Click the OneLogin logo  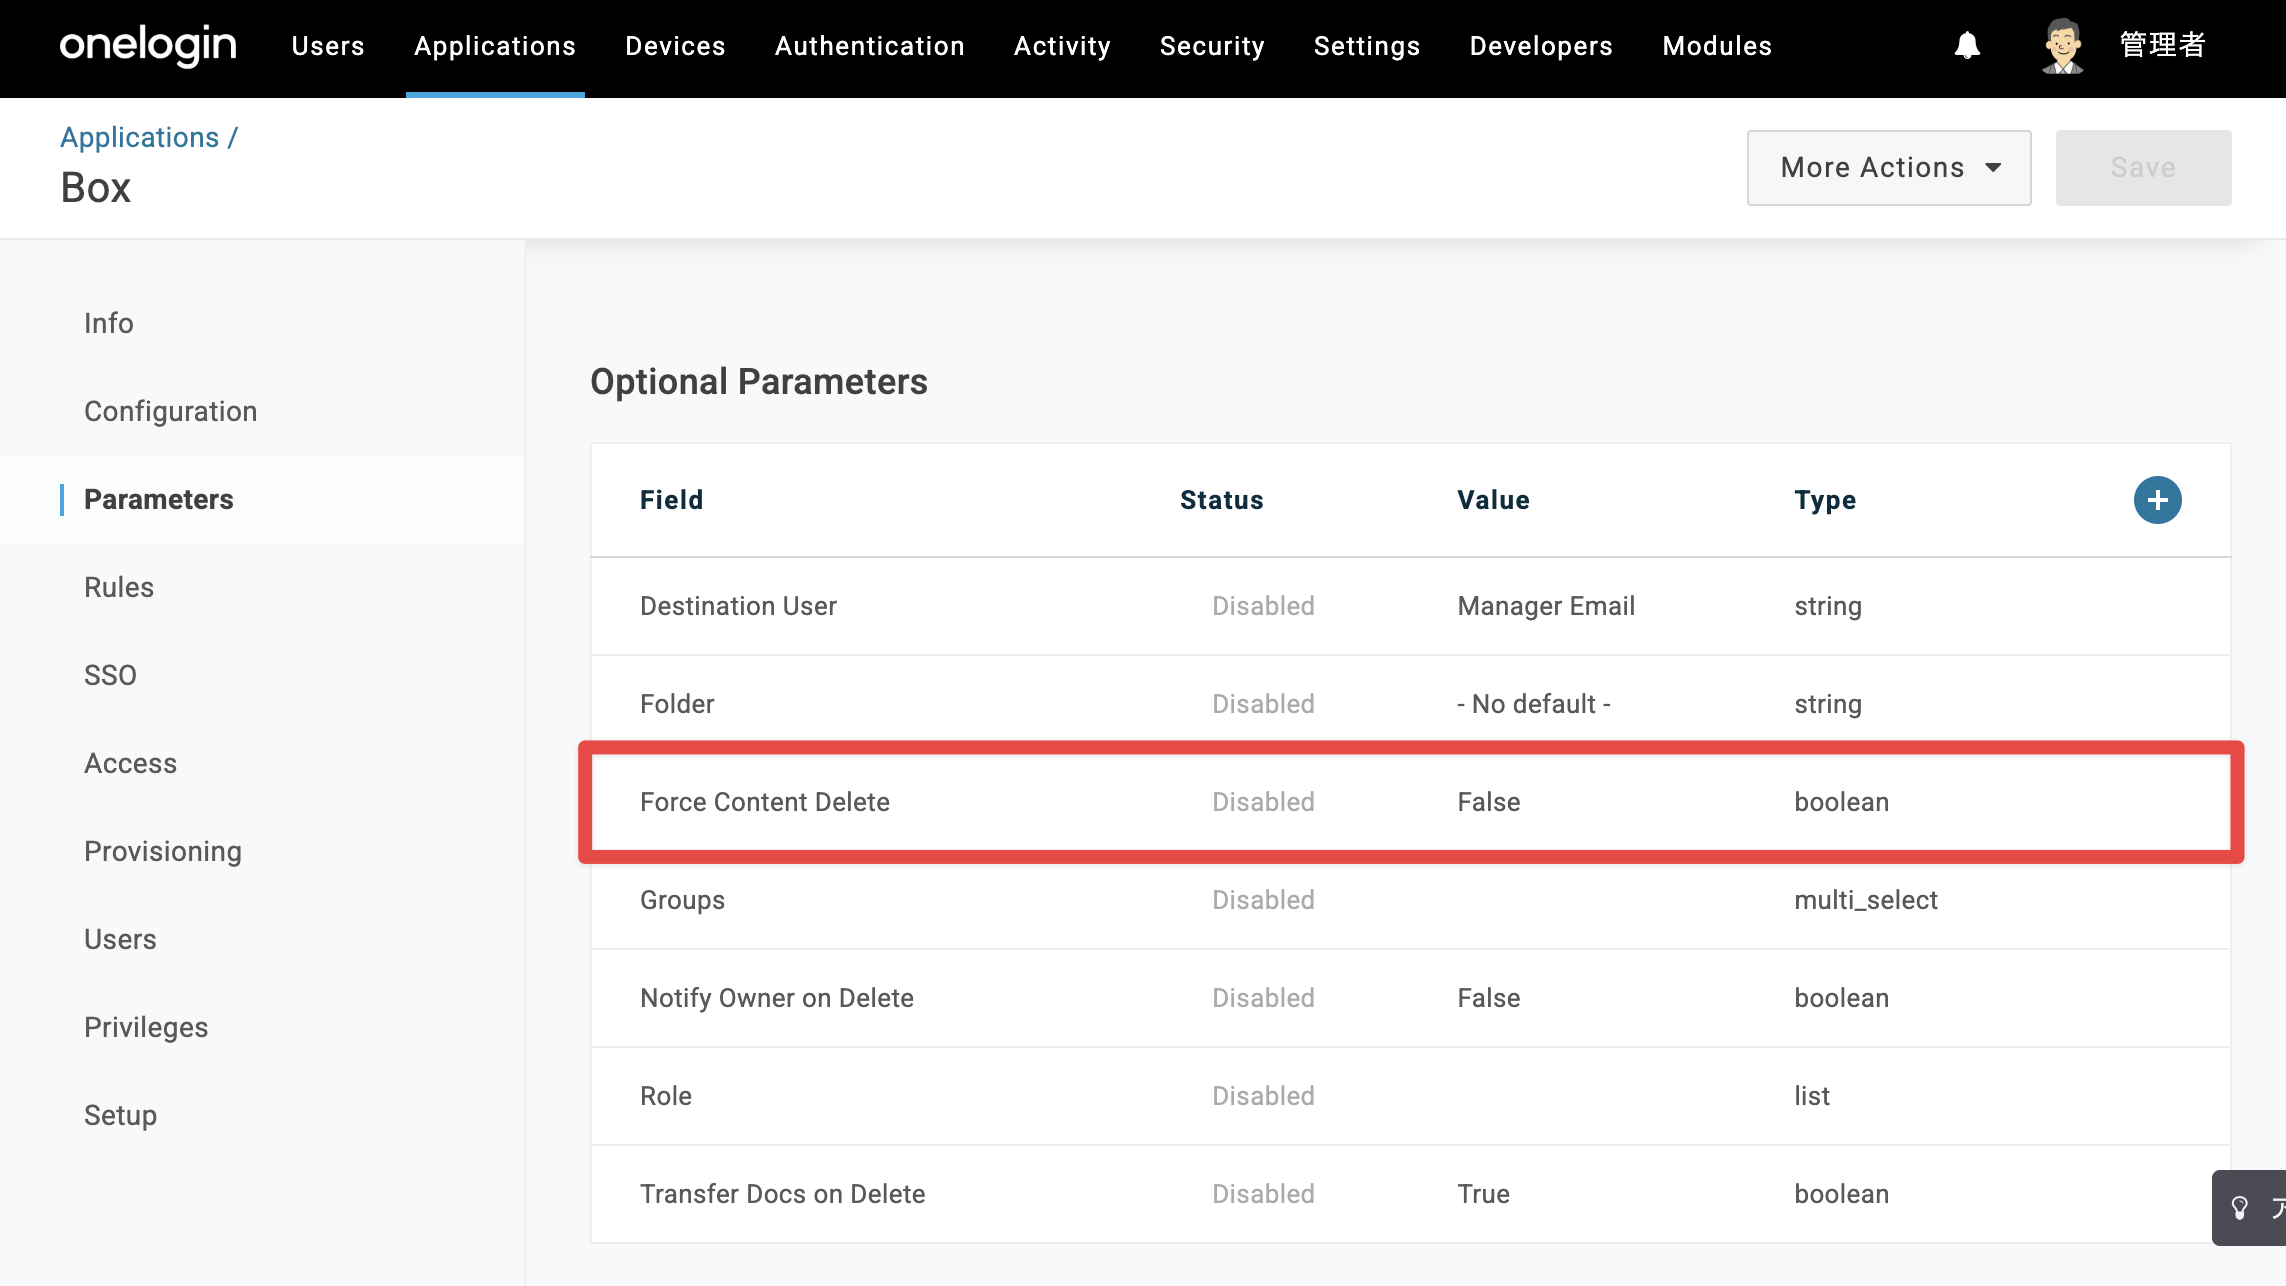point(148,46)
